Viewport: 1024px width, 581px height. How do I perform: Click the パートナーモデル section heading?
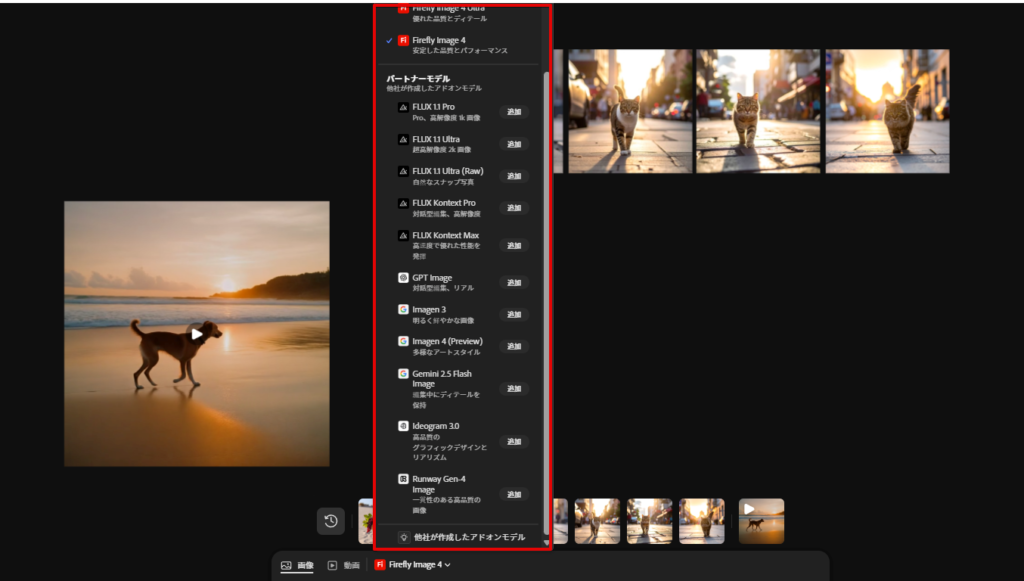pos(418,78)
